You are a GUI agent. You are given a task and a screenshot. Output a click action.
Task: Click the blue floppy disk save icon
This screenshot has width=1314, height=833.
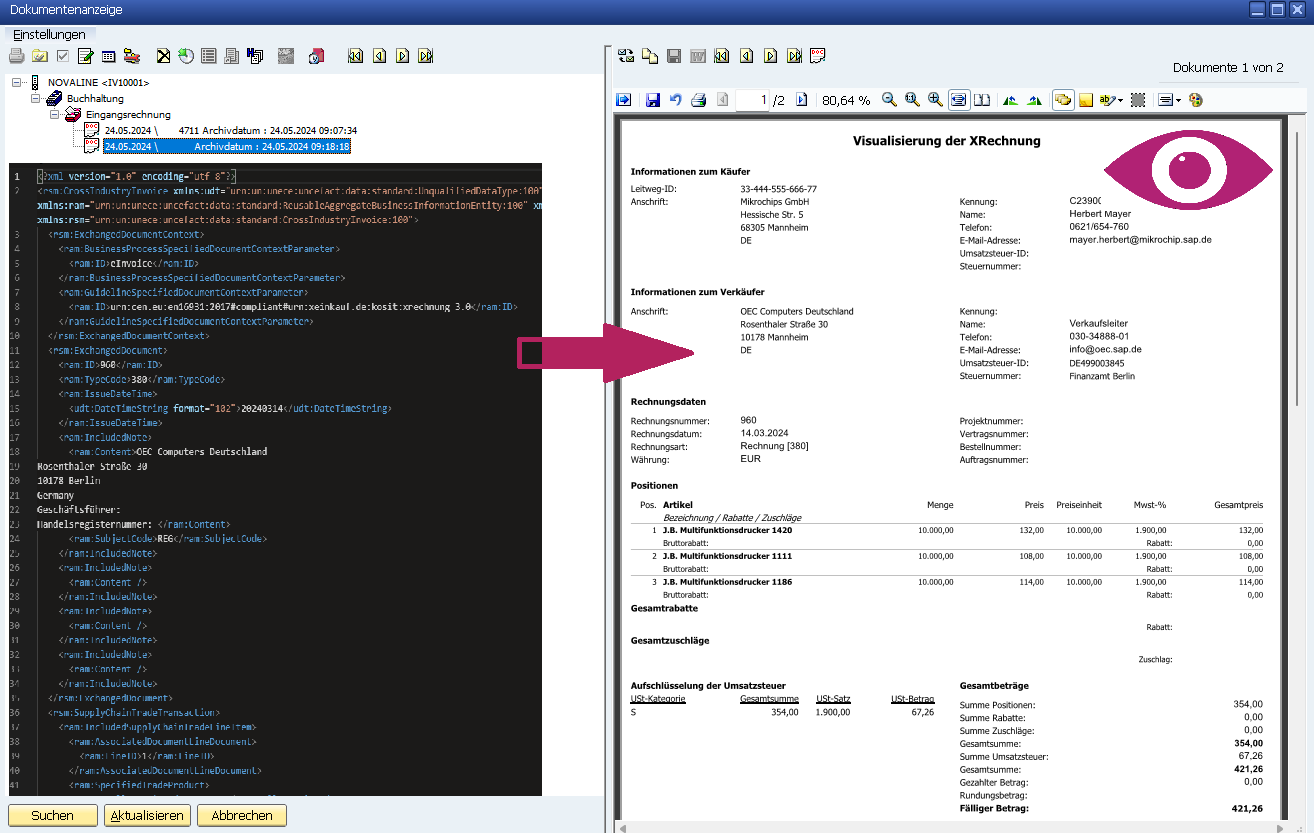tap(653, 100)
